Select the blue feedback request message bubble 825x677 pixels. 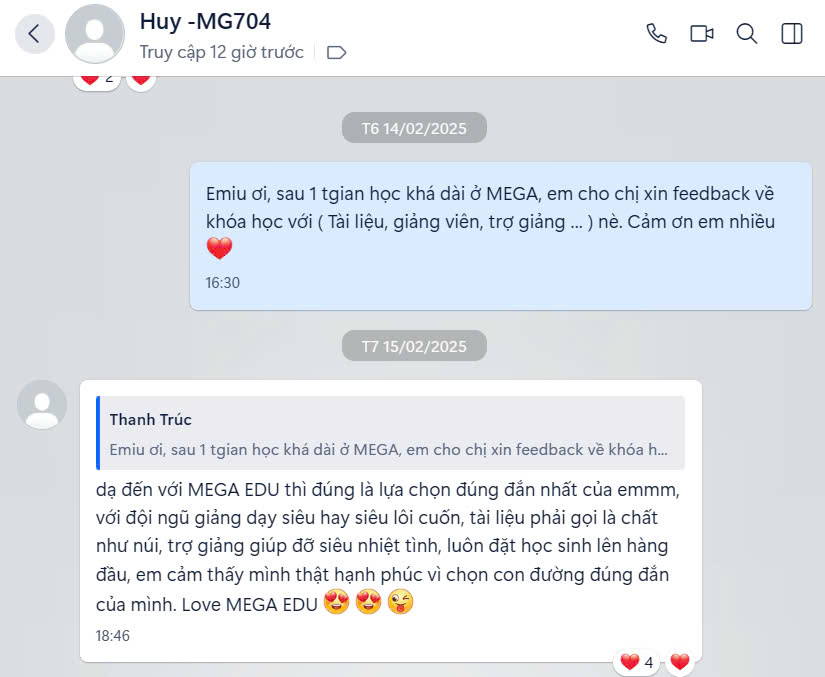[x=501, y=236]
